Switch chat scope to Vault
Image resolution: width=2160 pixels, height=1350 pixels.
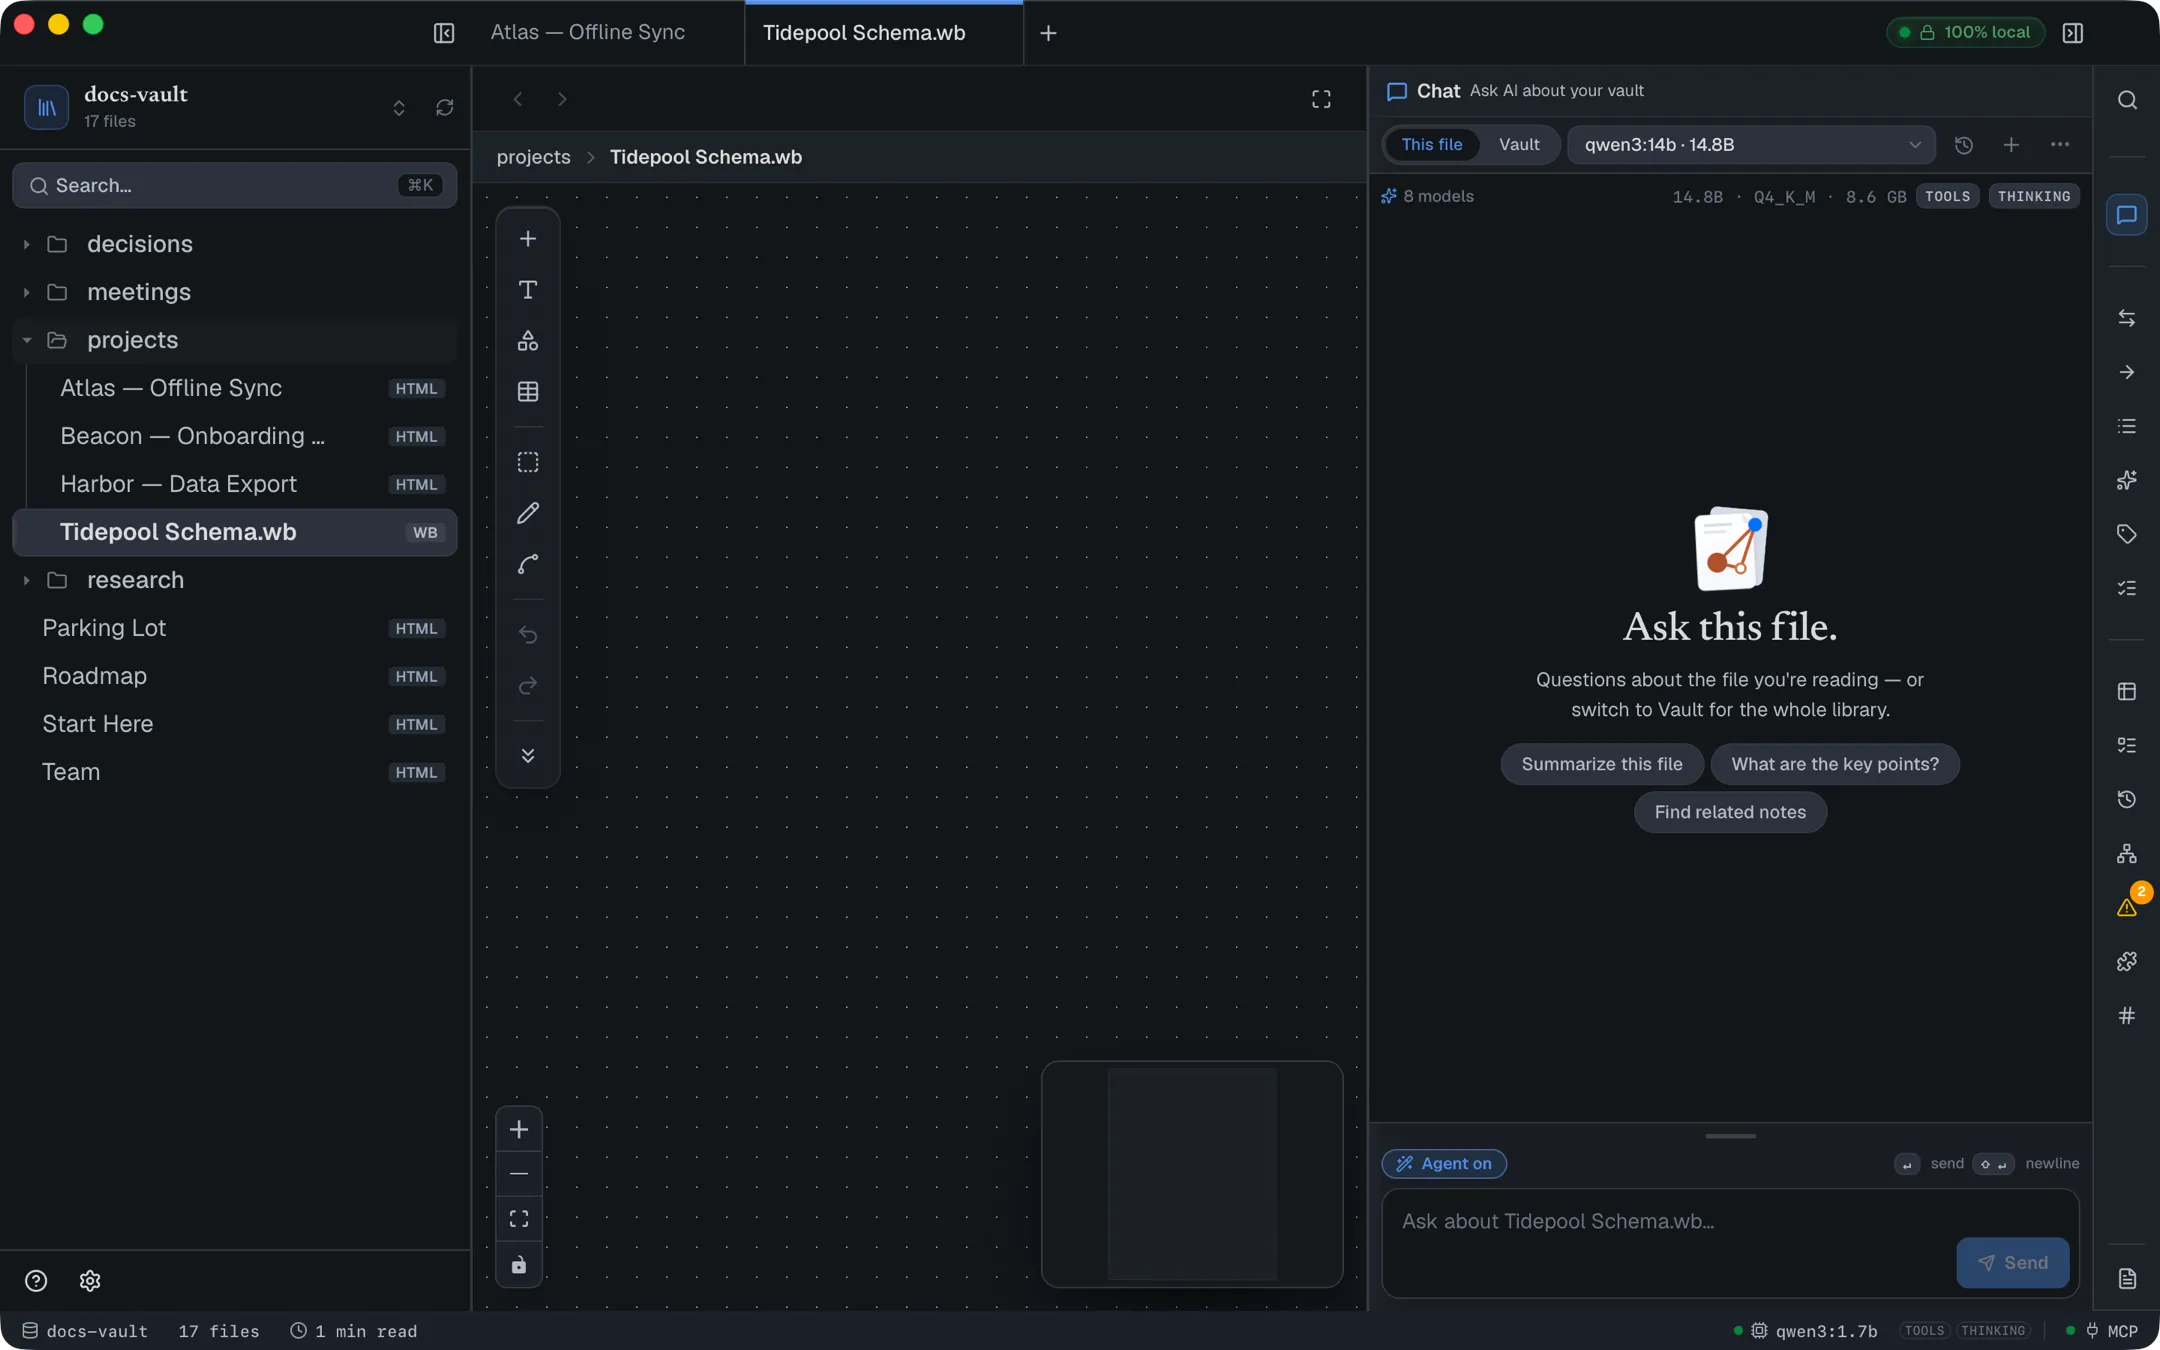[1519, 145]
